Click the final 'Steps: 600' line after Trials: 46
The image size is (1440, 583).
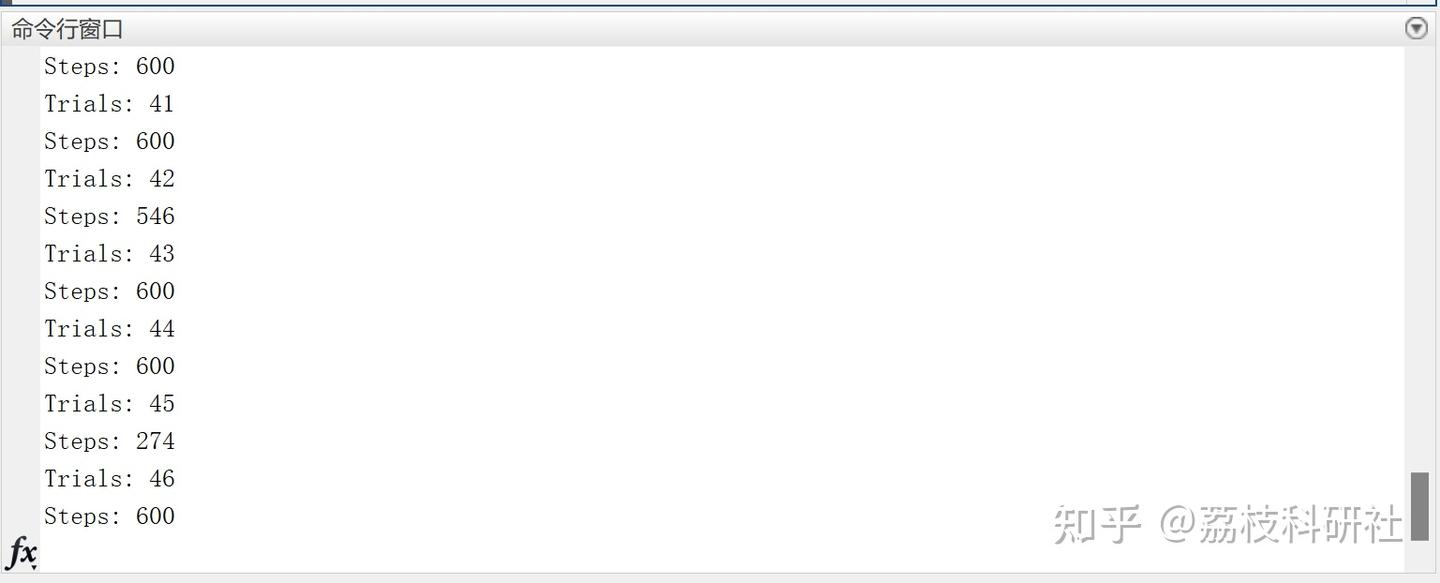pos(109,516)
